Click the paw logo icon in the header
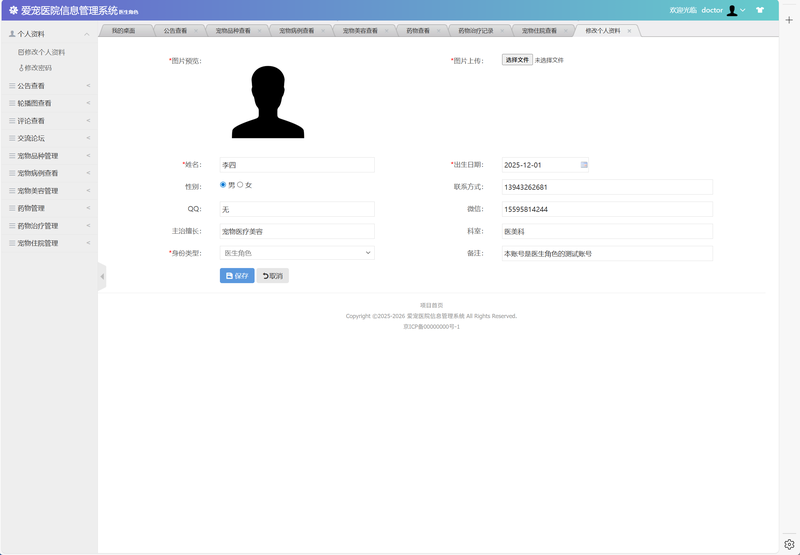This screenshot has height=555, width=800. pyautogui.click(x=14, y=10)
